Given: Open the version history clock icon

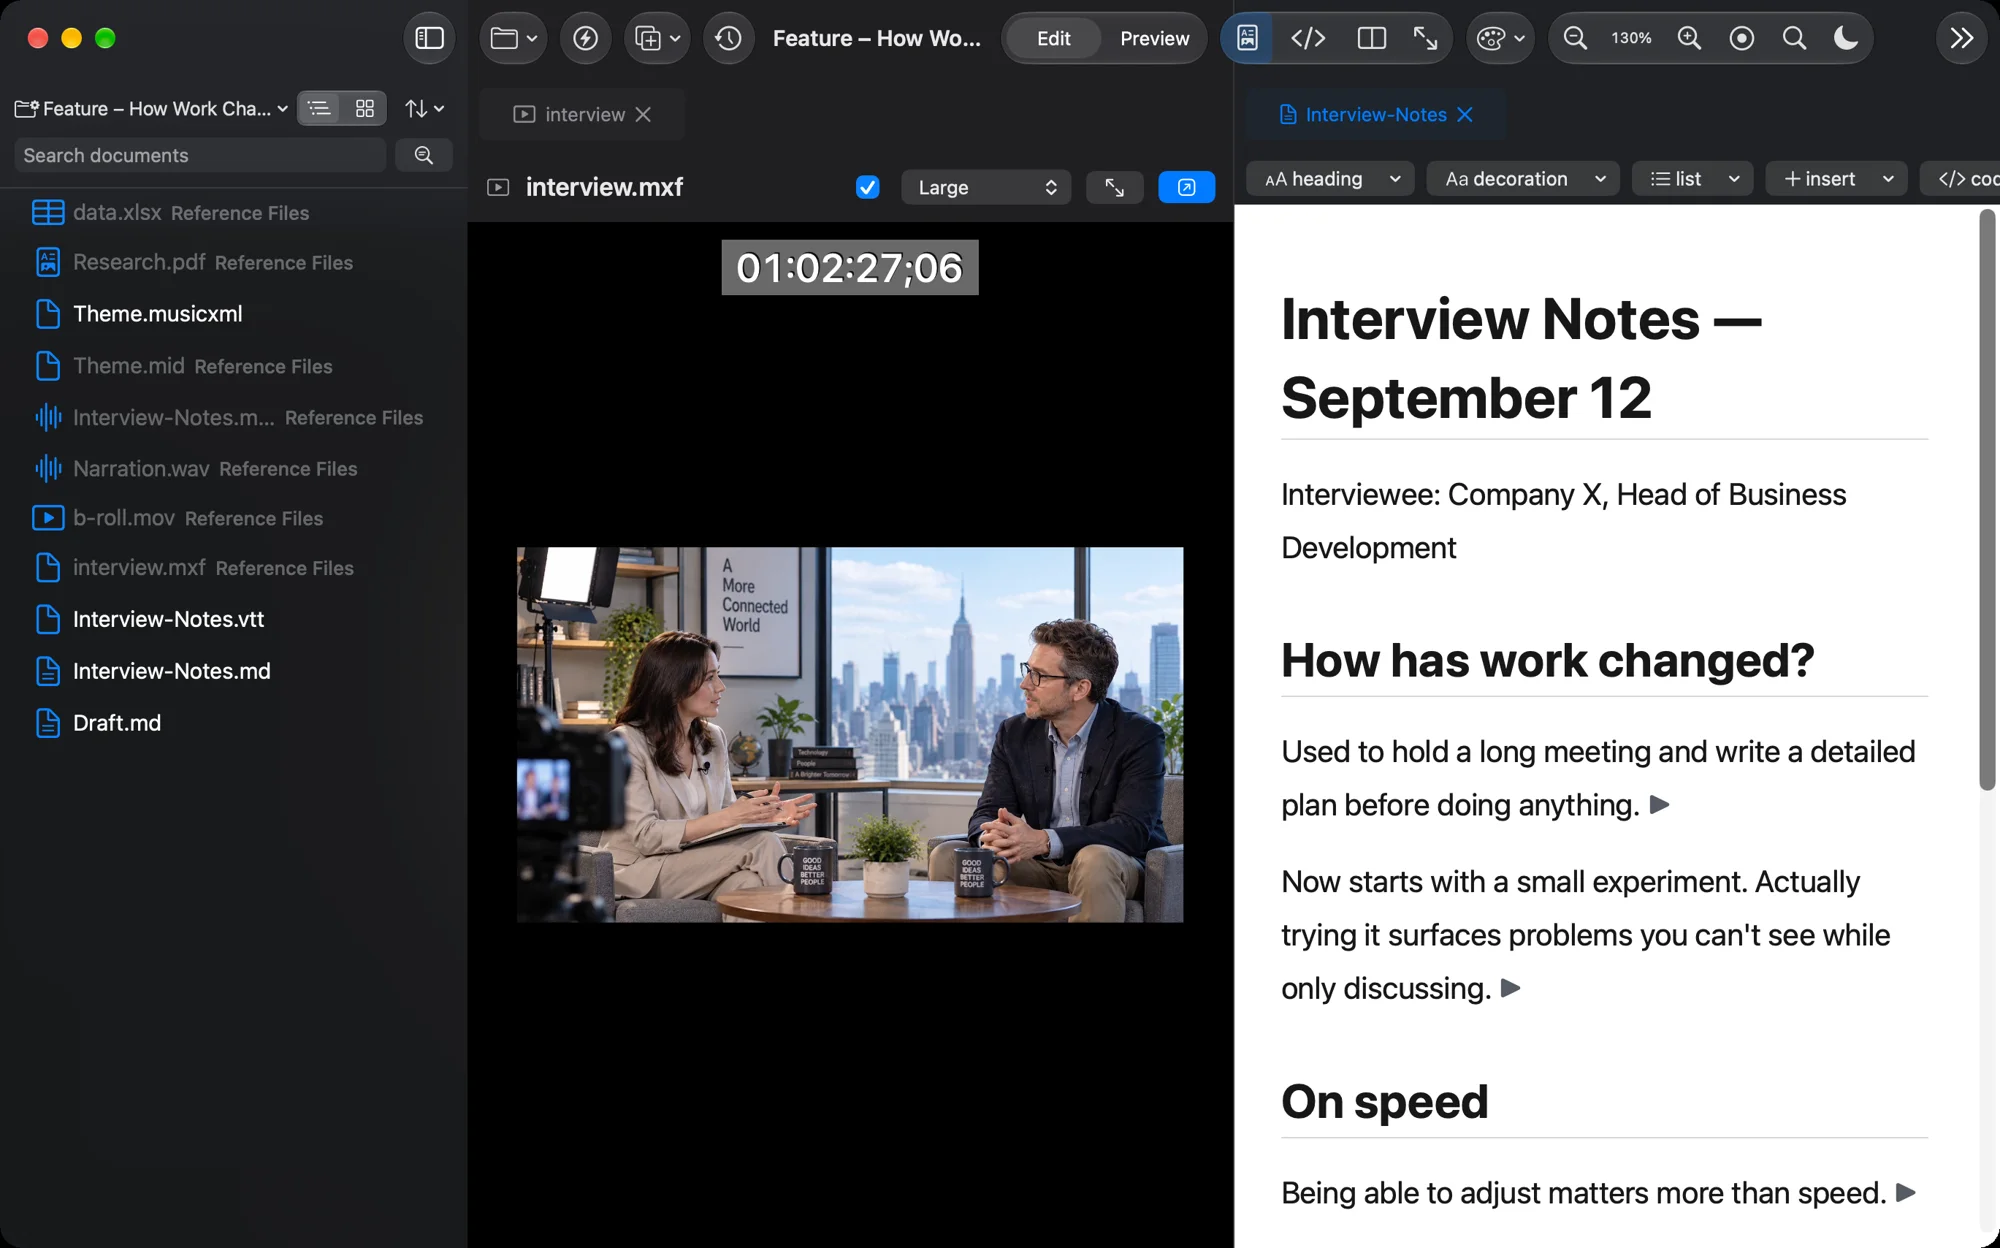Looking at the screenshot, I should (x=728, y=38).
